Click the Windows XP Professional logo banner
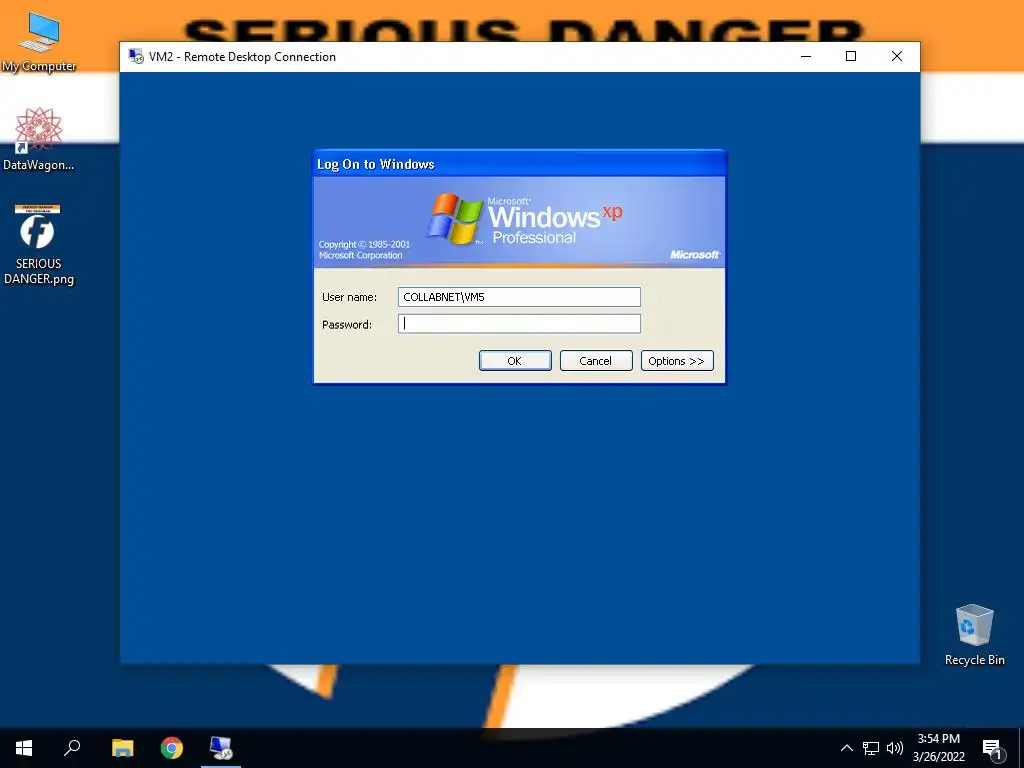The width and height of the screenshot is (1024, 768). pos(519,221)
